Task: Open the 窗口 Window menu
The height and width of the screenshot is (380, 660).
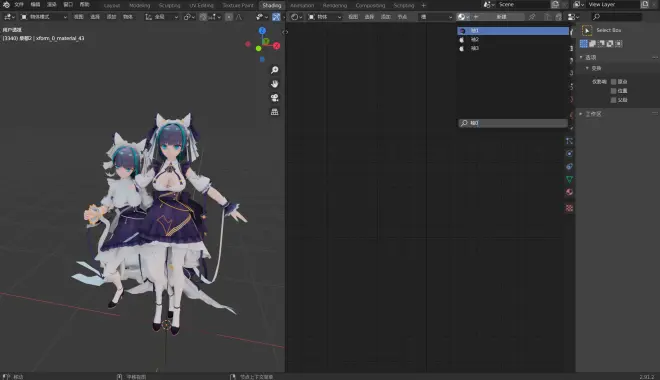Action: tap(68, 5)
